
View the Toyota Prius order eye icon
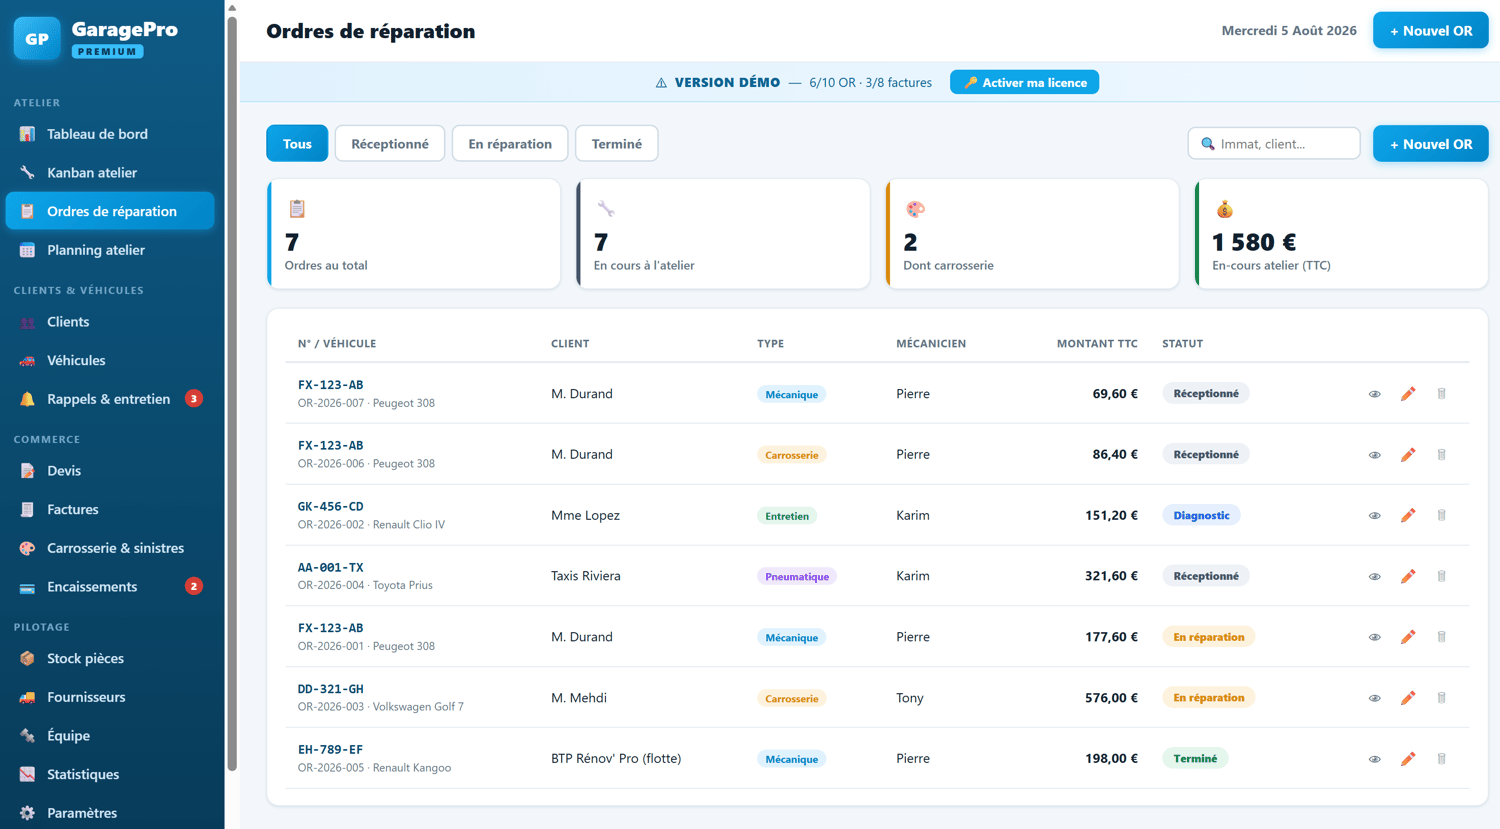1374,576
